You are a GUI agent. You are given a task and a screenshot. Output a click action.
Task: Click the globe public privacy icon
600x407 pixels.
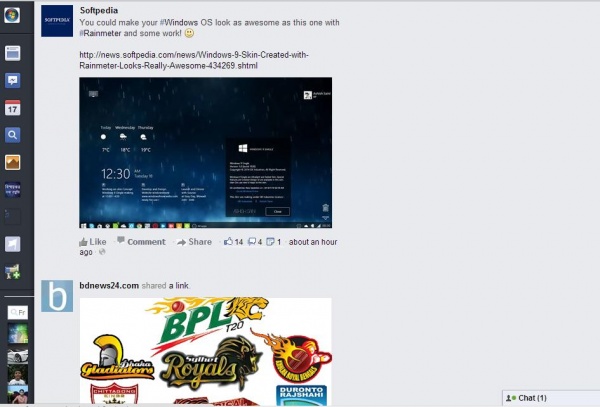(102, 252)
